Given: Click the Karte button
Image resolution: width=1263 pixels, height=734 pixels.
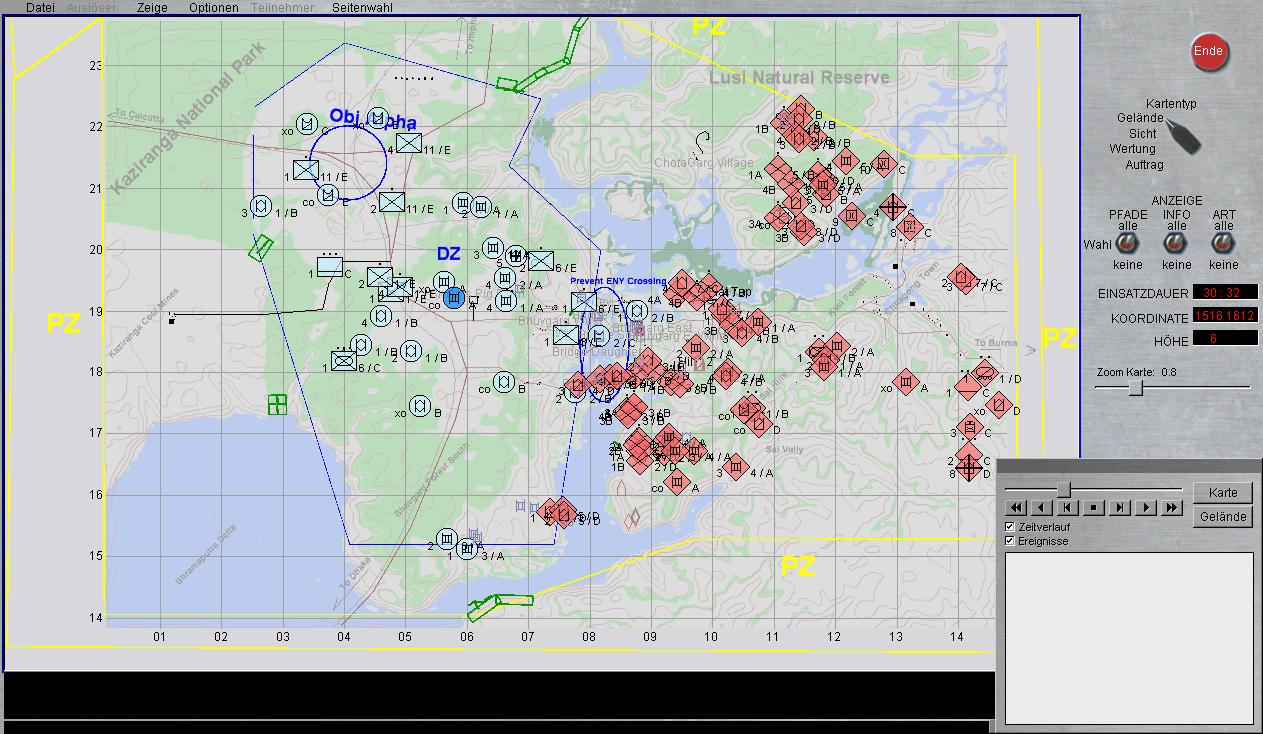Looking at the screenshot, I should coord(1222,492).
